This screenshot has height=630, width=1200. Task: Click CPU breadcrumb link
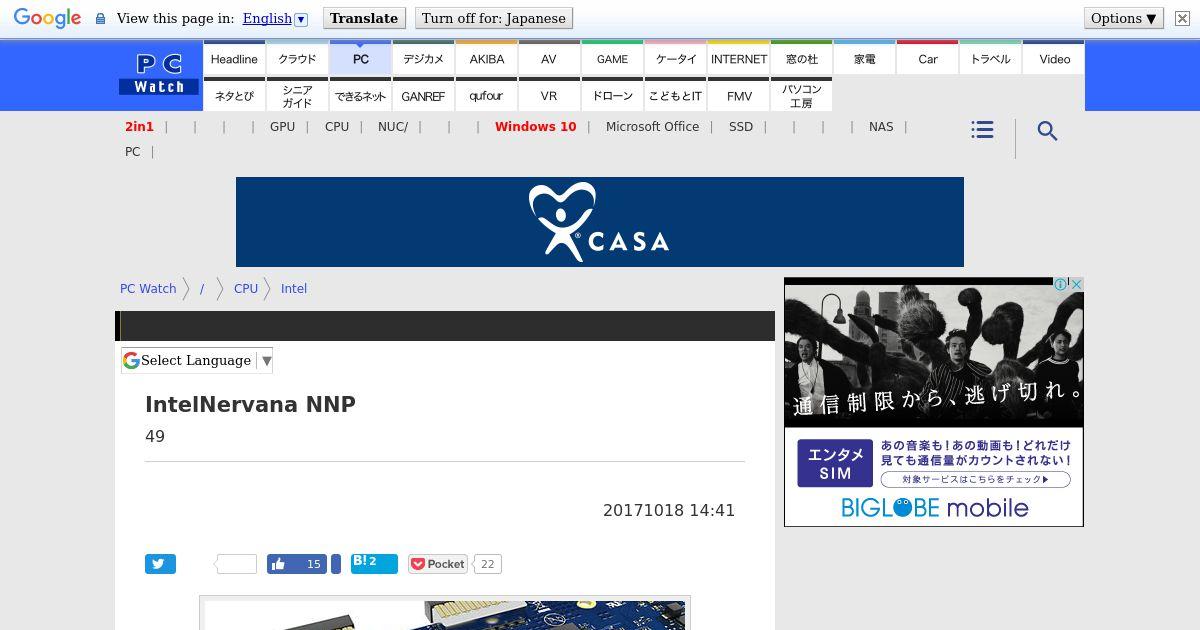pyautogui.click(x=246, y=288)
